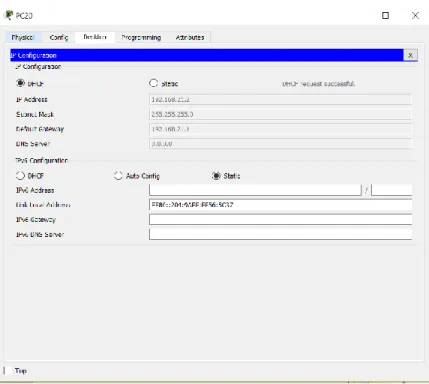Close the IP Configuration panel
This screenshot has width=429, height=384.
click(x=410, y=55)
